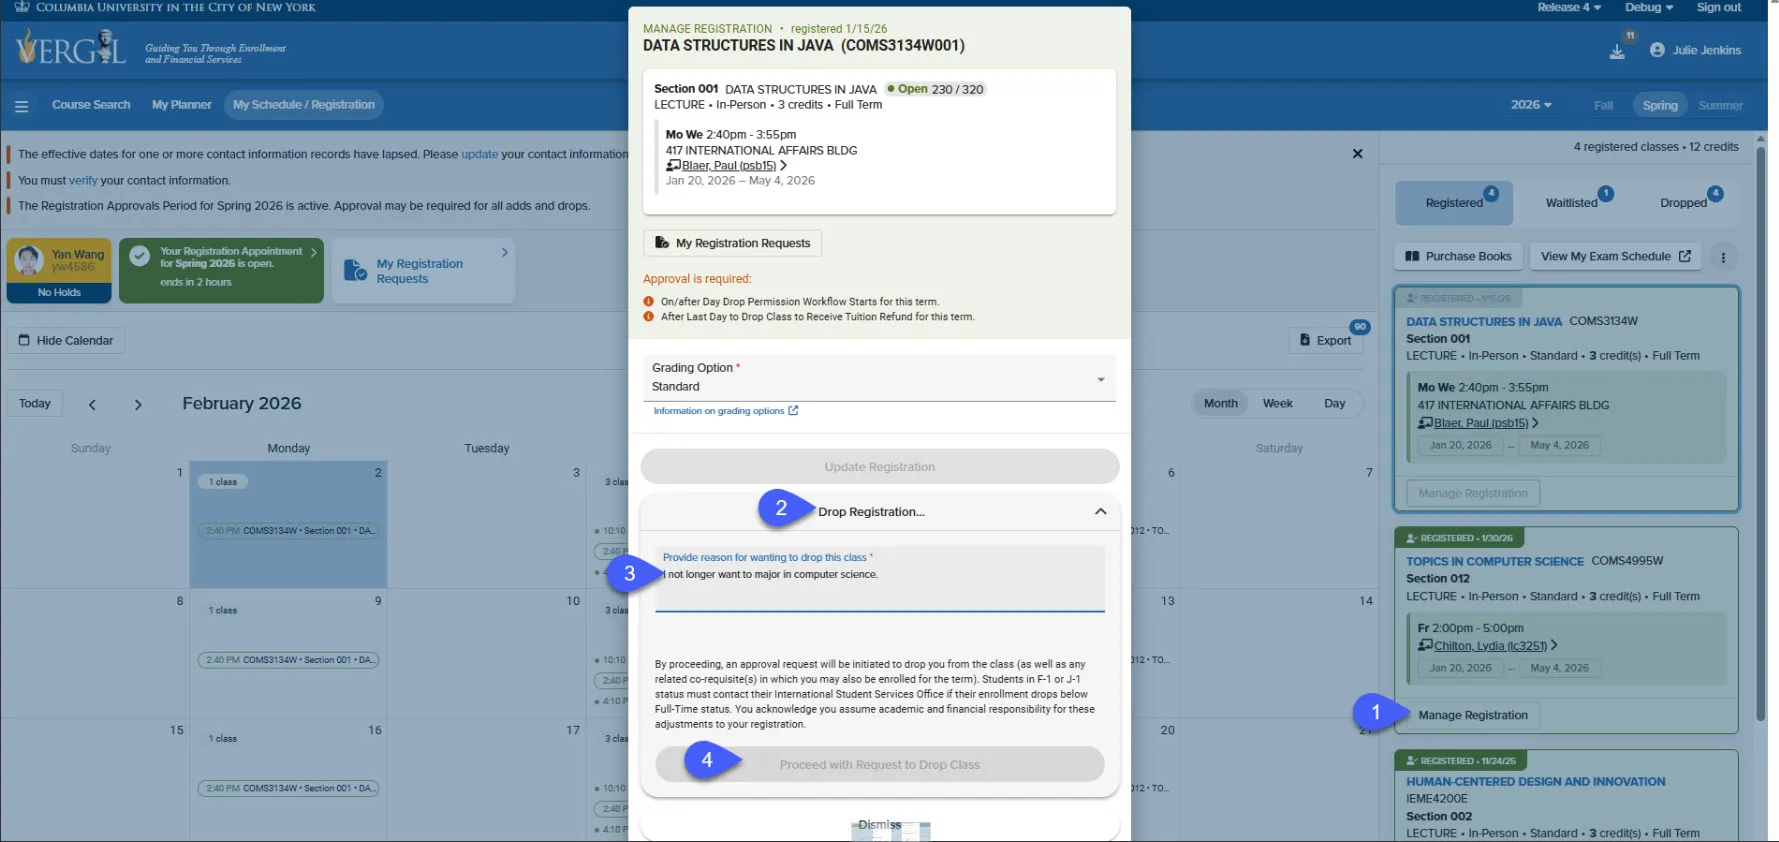Open instructor Blaer, Paul link in dialog
Image resolution: width=1779 pixels, height=842 pixels.
[729, 166]
